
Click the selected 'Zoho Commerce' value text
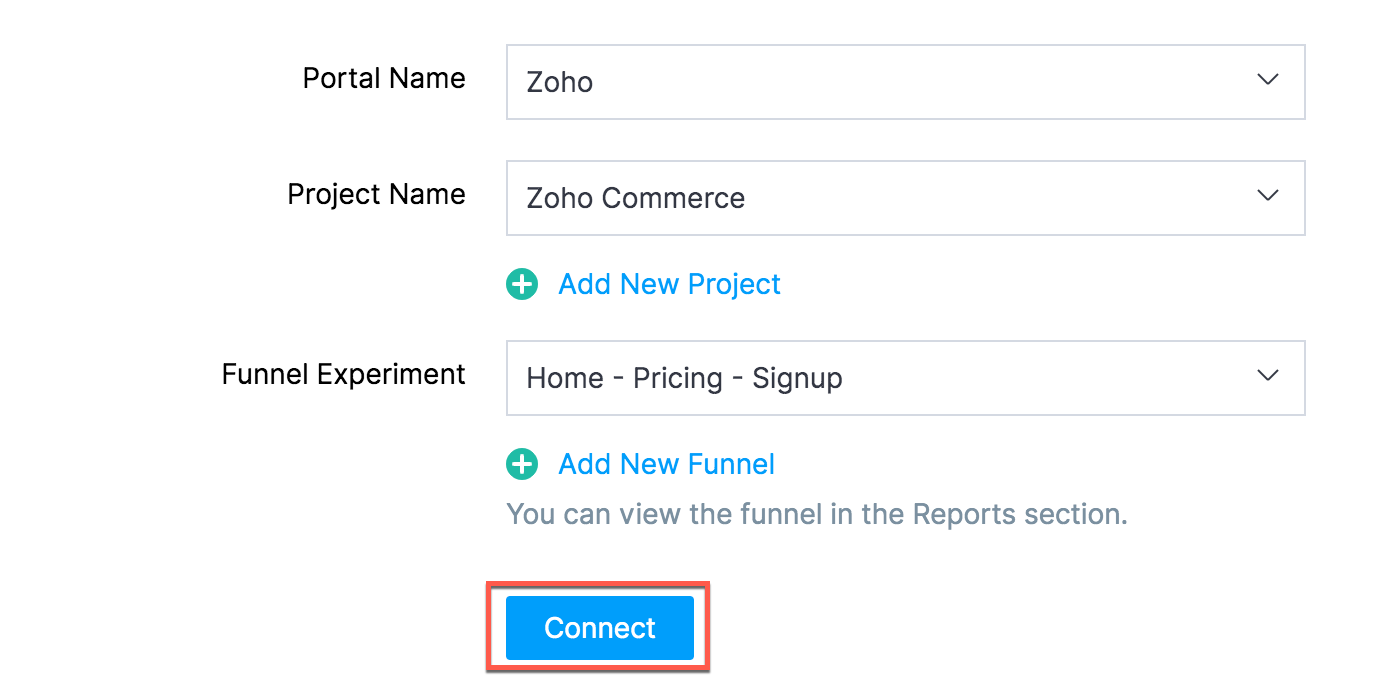tap(635, 198)
